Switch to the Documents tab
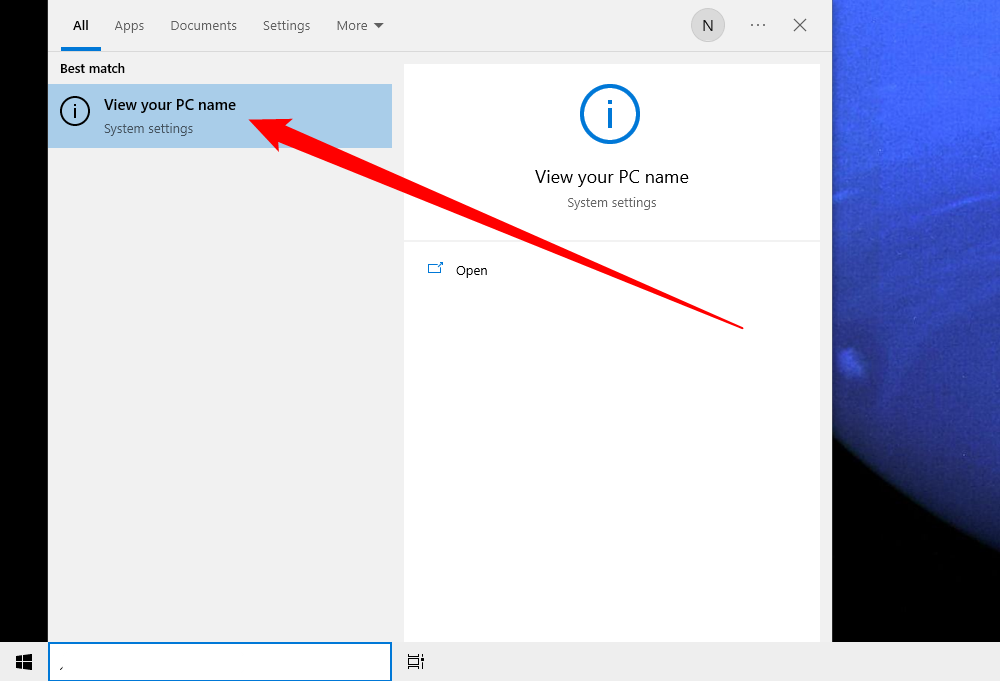Screen dimensions: 1000x681 tap(203, 25)
